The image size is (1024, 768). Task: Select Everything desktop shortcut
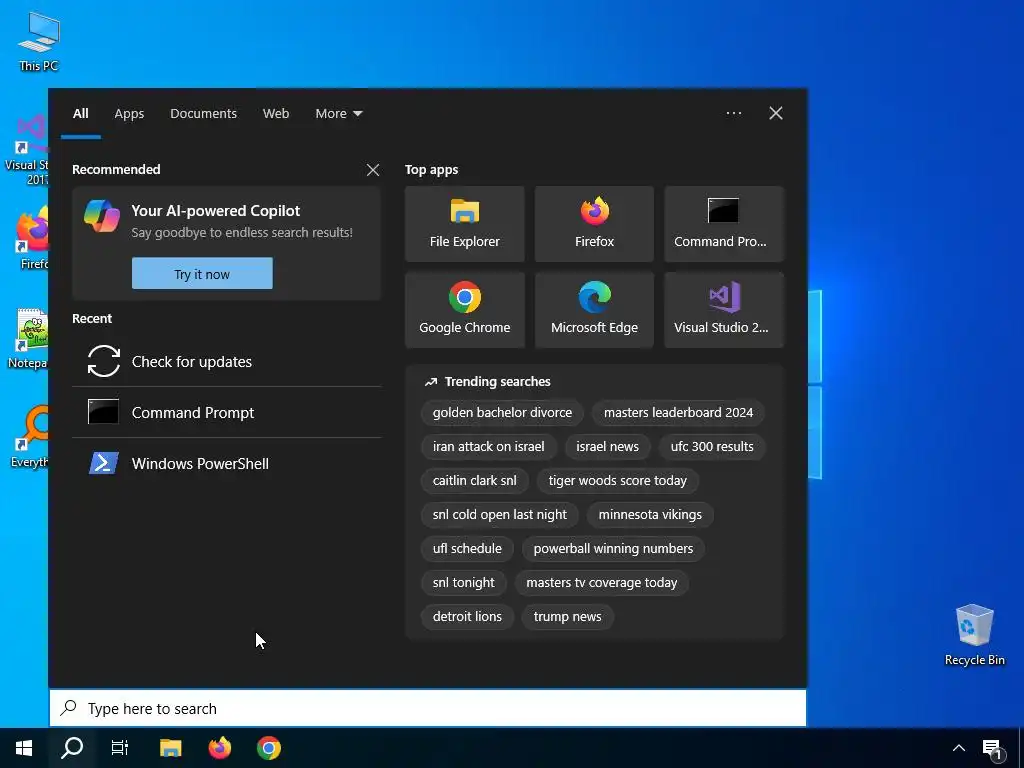(27, 436)
